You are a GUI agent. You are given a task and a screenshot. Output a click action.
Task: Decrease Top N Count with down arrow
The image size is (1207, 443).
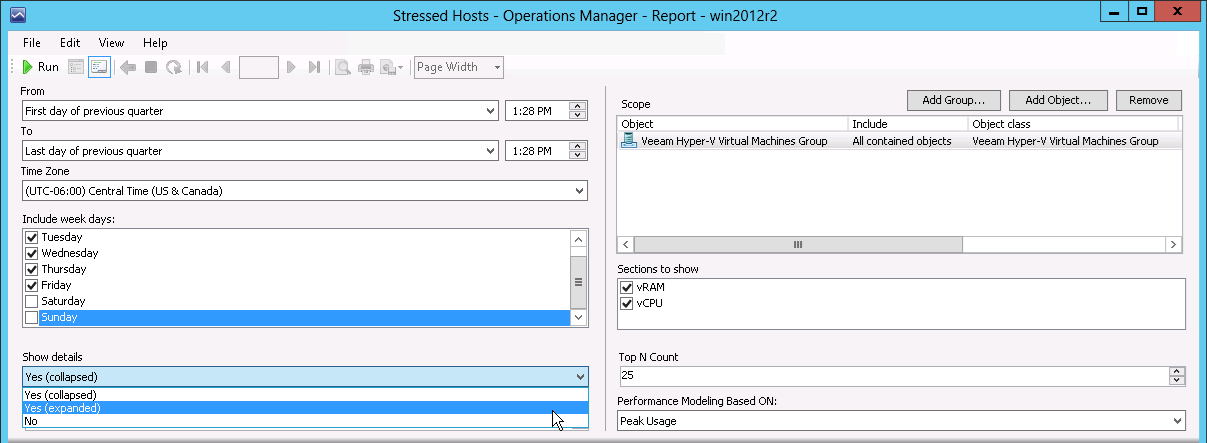pos(1177,381)
